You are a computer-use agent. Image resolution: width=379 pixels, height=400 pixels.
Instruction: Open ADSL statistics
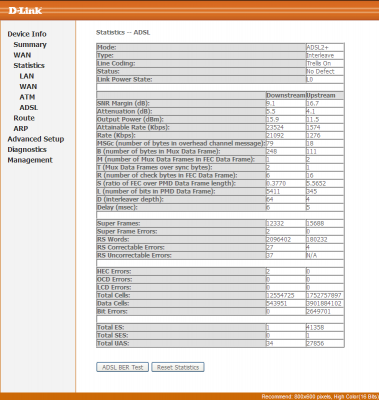click(29, 108)
